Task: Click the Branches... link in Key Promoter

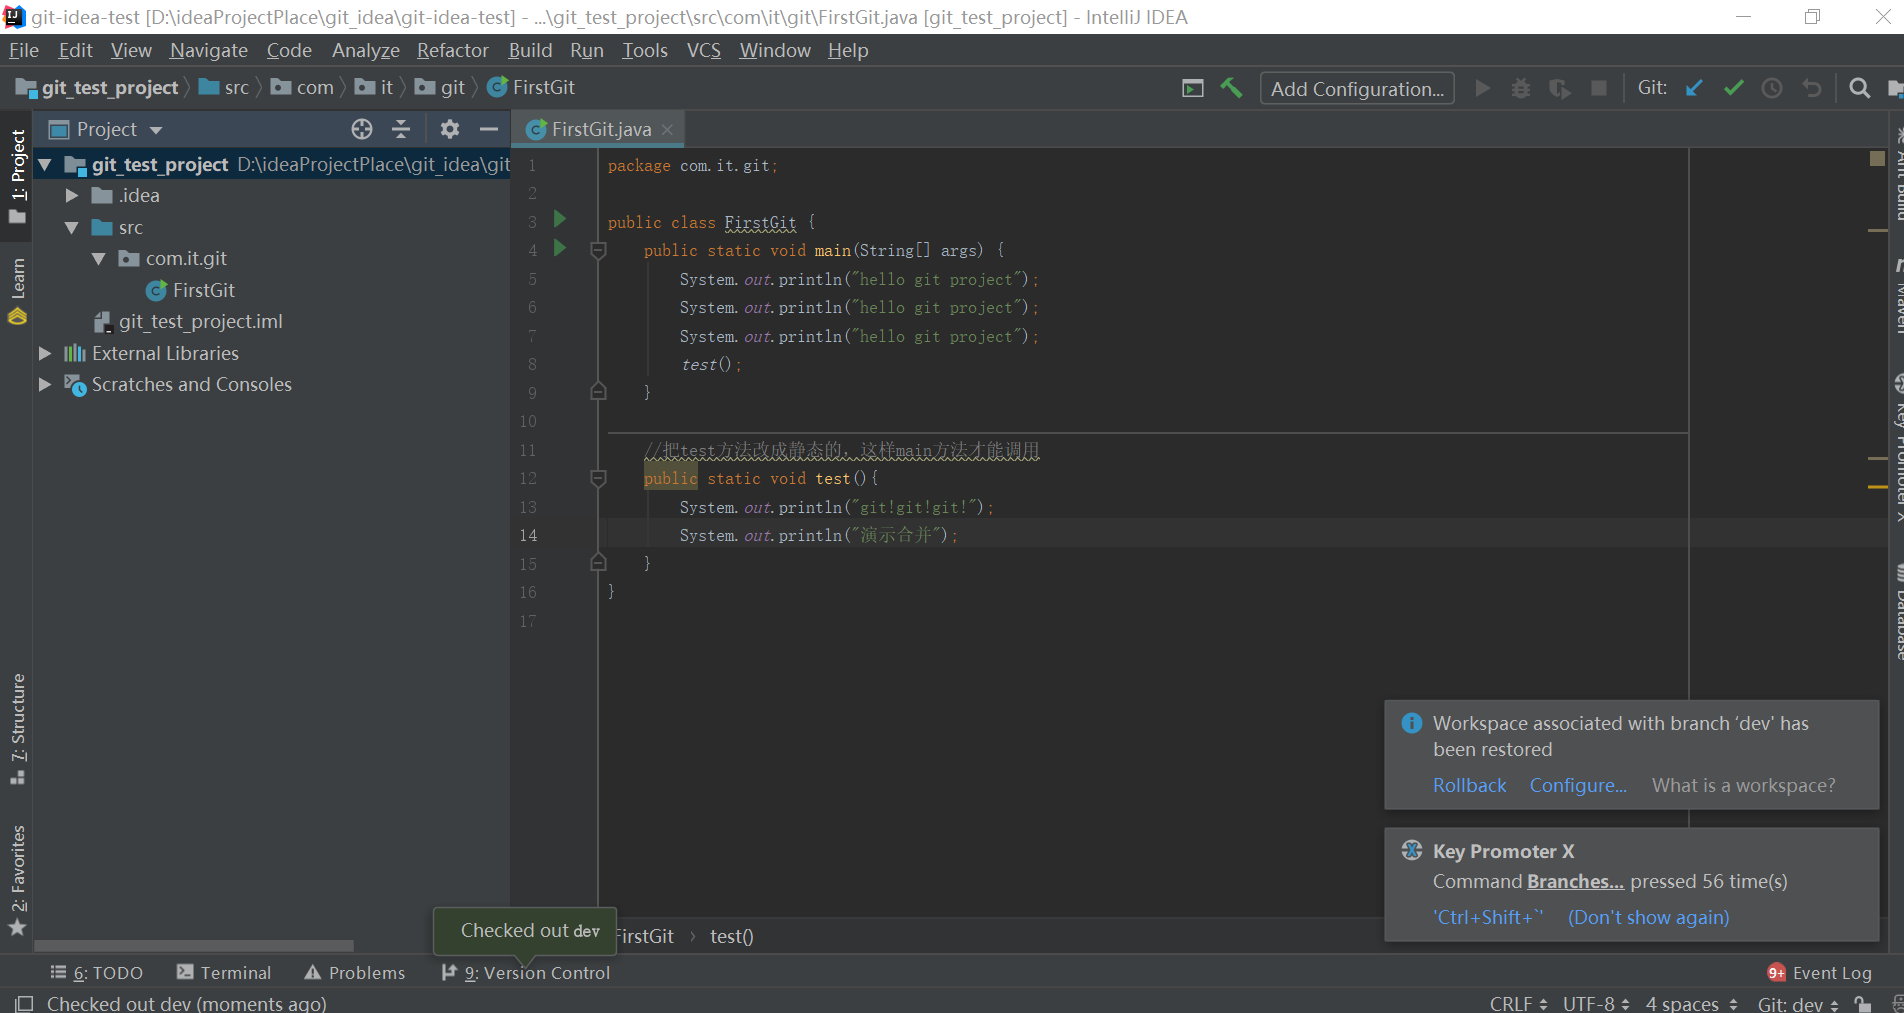Action: tap(1575, 881)
